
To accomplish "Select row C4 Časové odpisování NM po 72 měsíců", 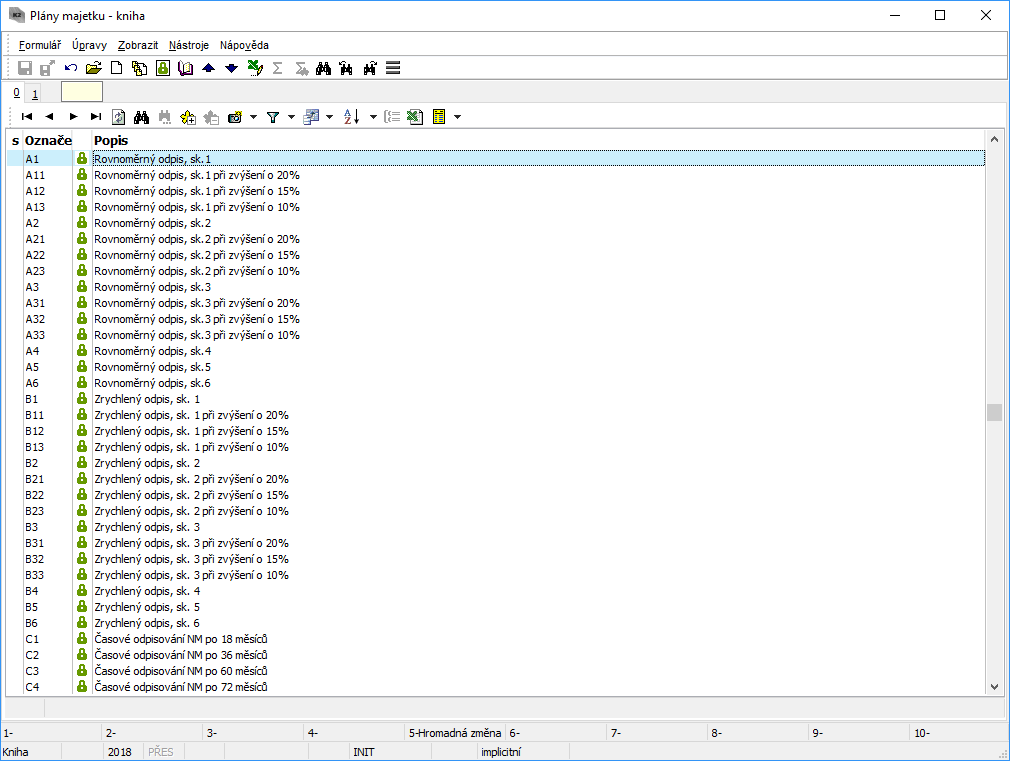I will click(496, 687).
